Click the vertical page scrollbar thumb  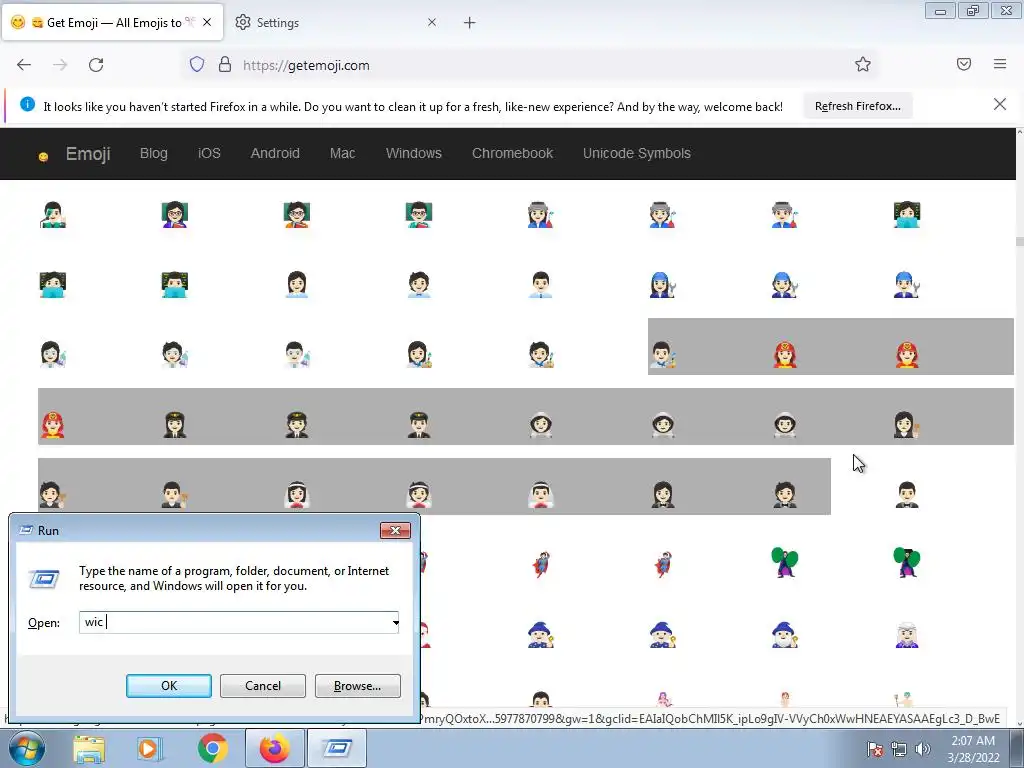click(x=1019, y=241)
